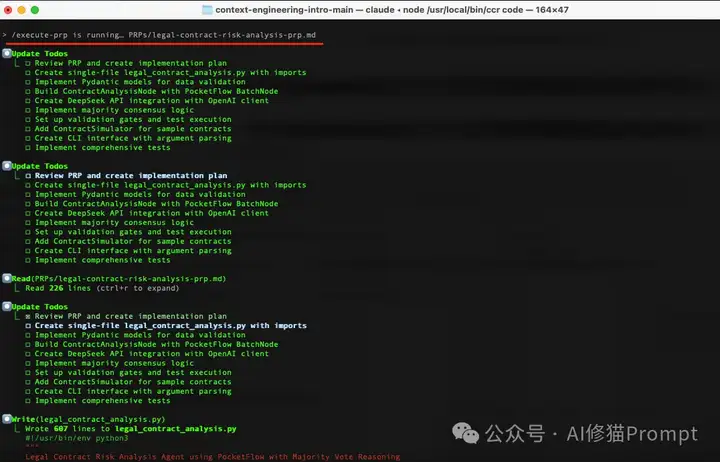Click the bullet icon beside Read(PRPs/legal-contract-risk-analysis-prp.md)

[7, 278]
